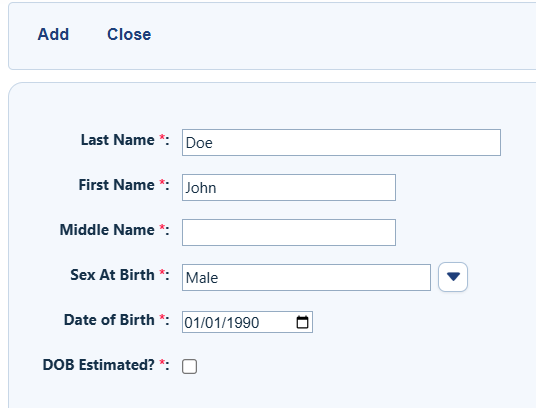Click the red asterisk beside Middle Name
This screenshot has width=536, height=408.
tap(162, 228)
